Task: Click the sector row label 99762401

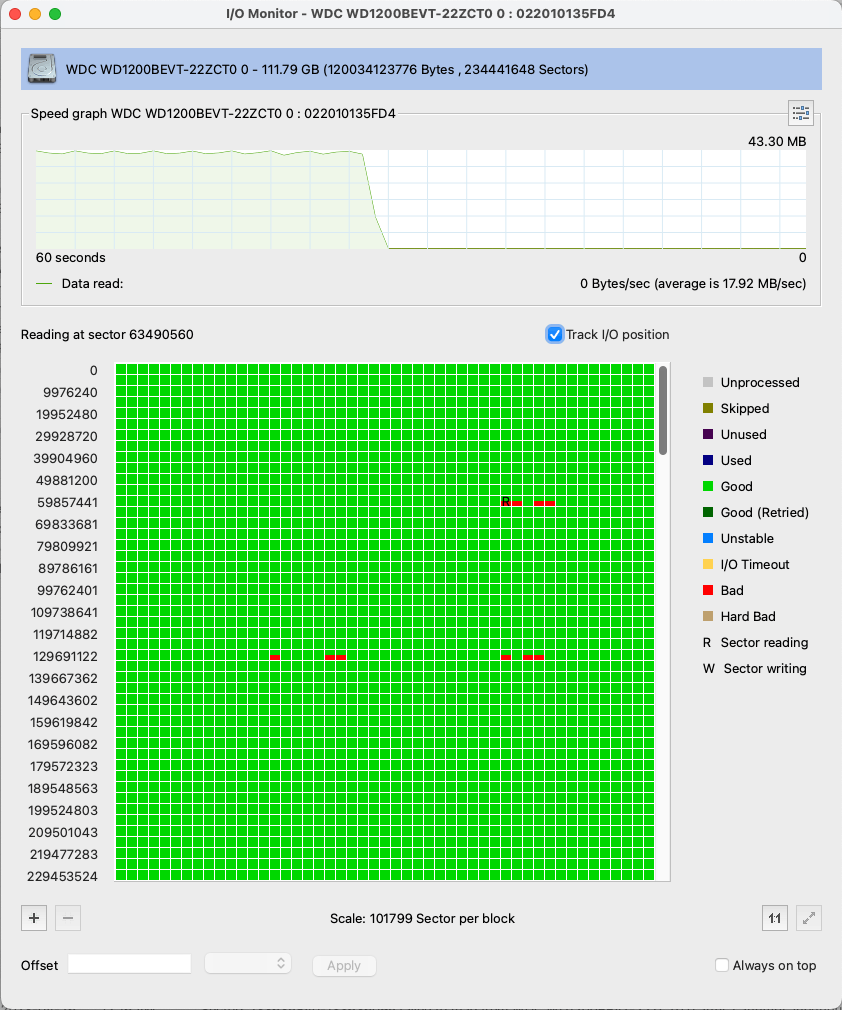Action: (67, 590)
